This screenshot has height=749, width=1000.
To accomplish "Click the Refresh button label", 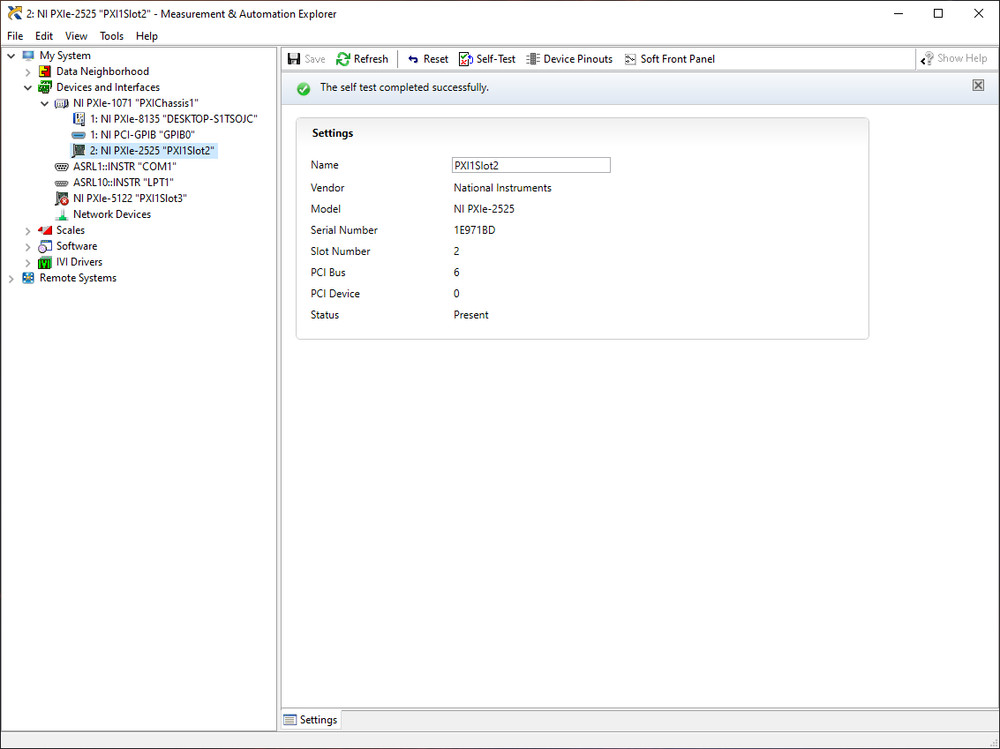I will click(371, 59).
